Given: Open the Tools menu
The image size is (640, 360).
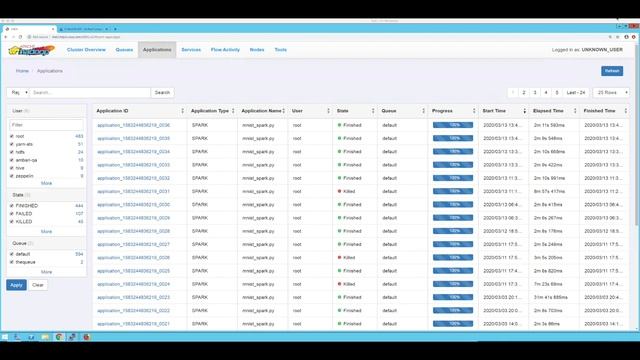Looking at the screenshot, I should 280,50.
